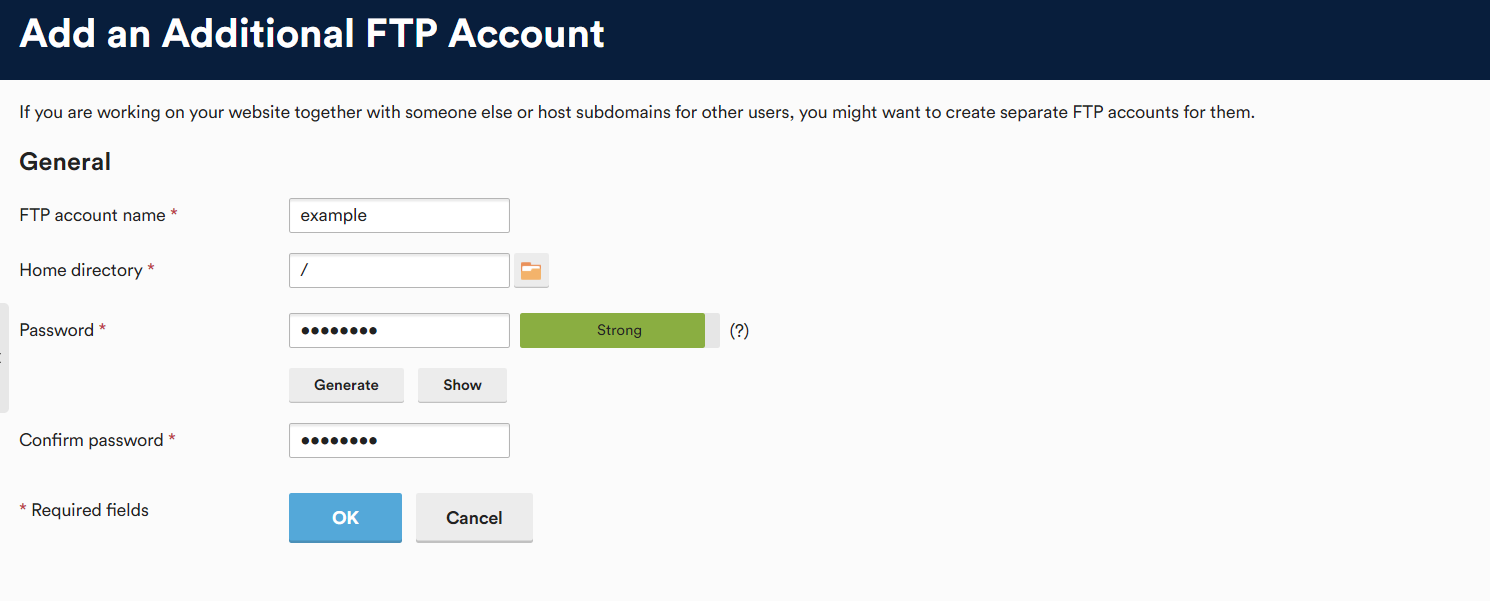The image size is (1490, 601).
Task: Click the introductory description paragraph
Action: pyautogui.click(x=637, y=112)
